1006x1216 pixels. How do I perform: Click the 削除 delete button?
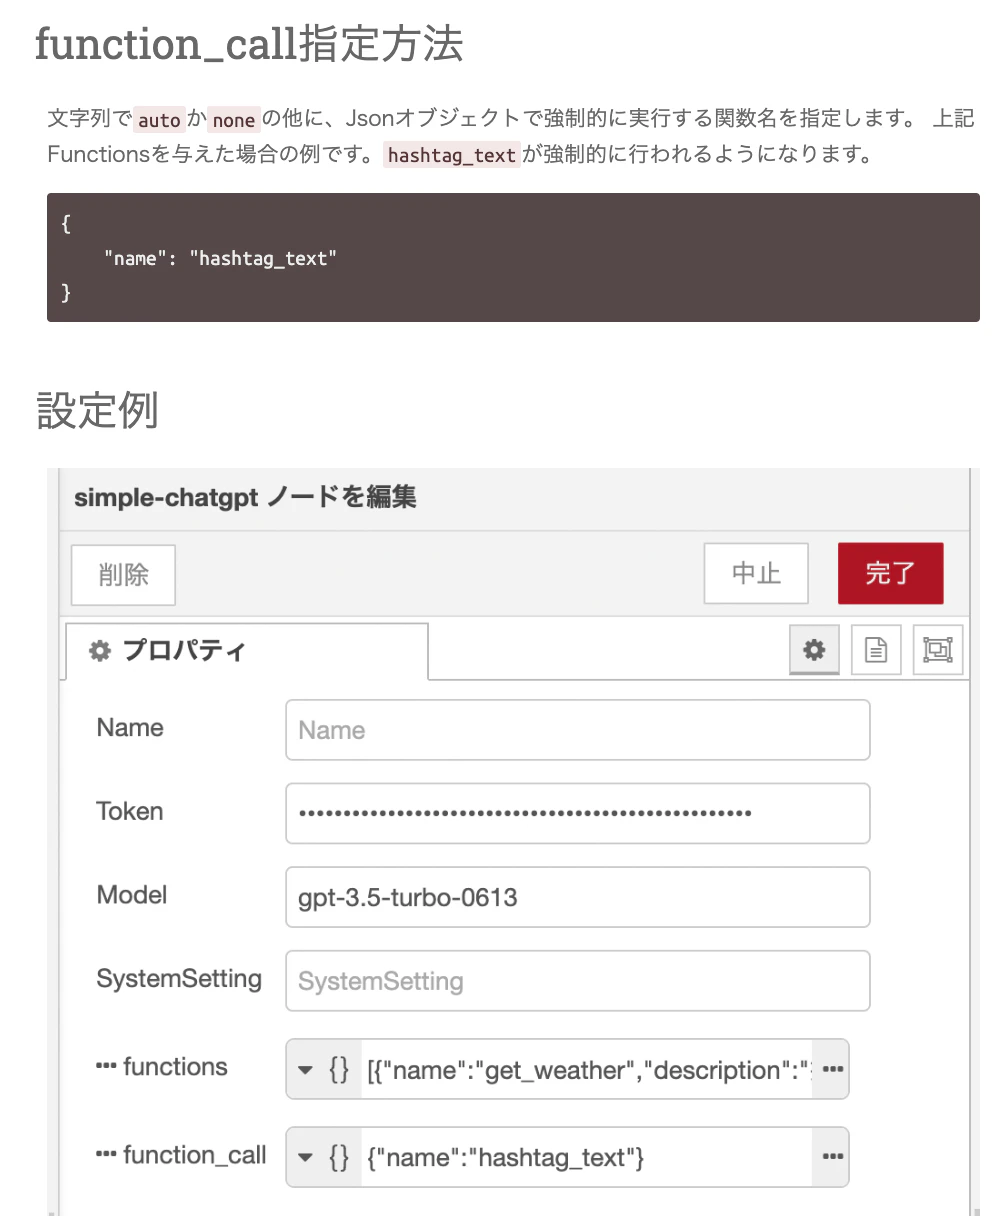pos(124,574)
